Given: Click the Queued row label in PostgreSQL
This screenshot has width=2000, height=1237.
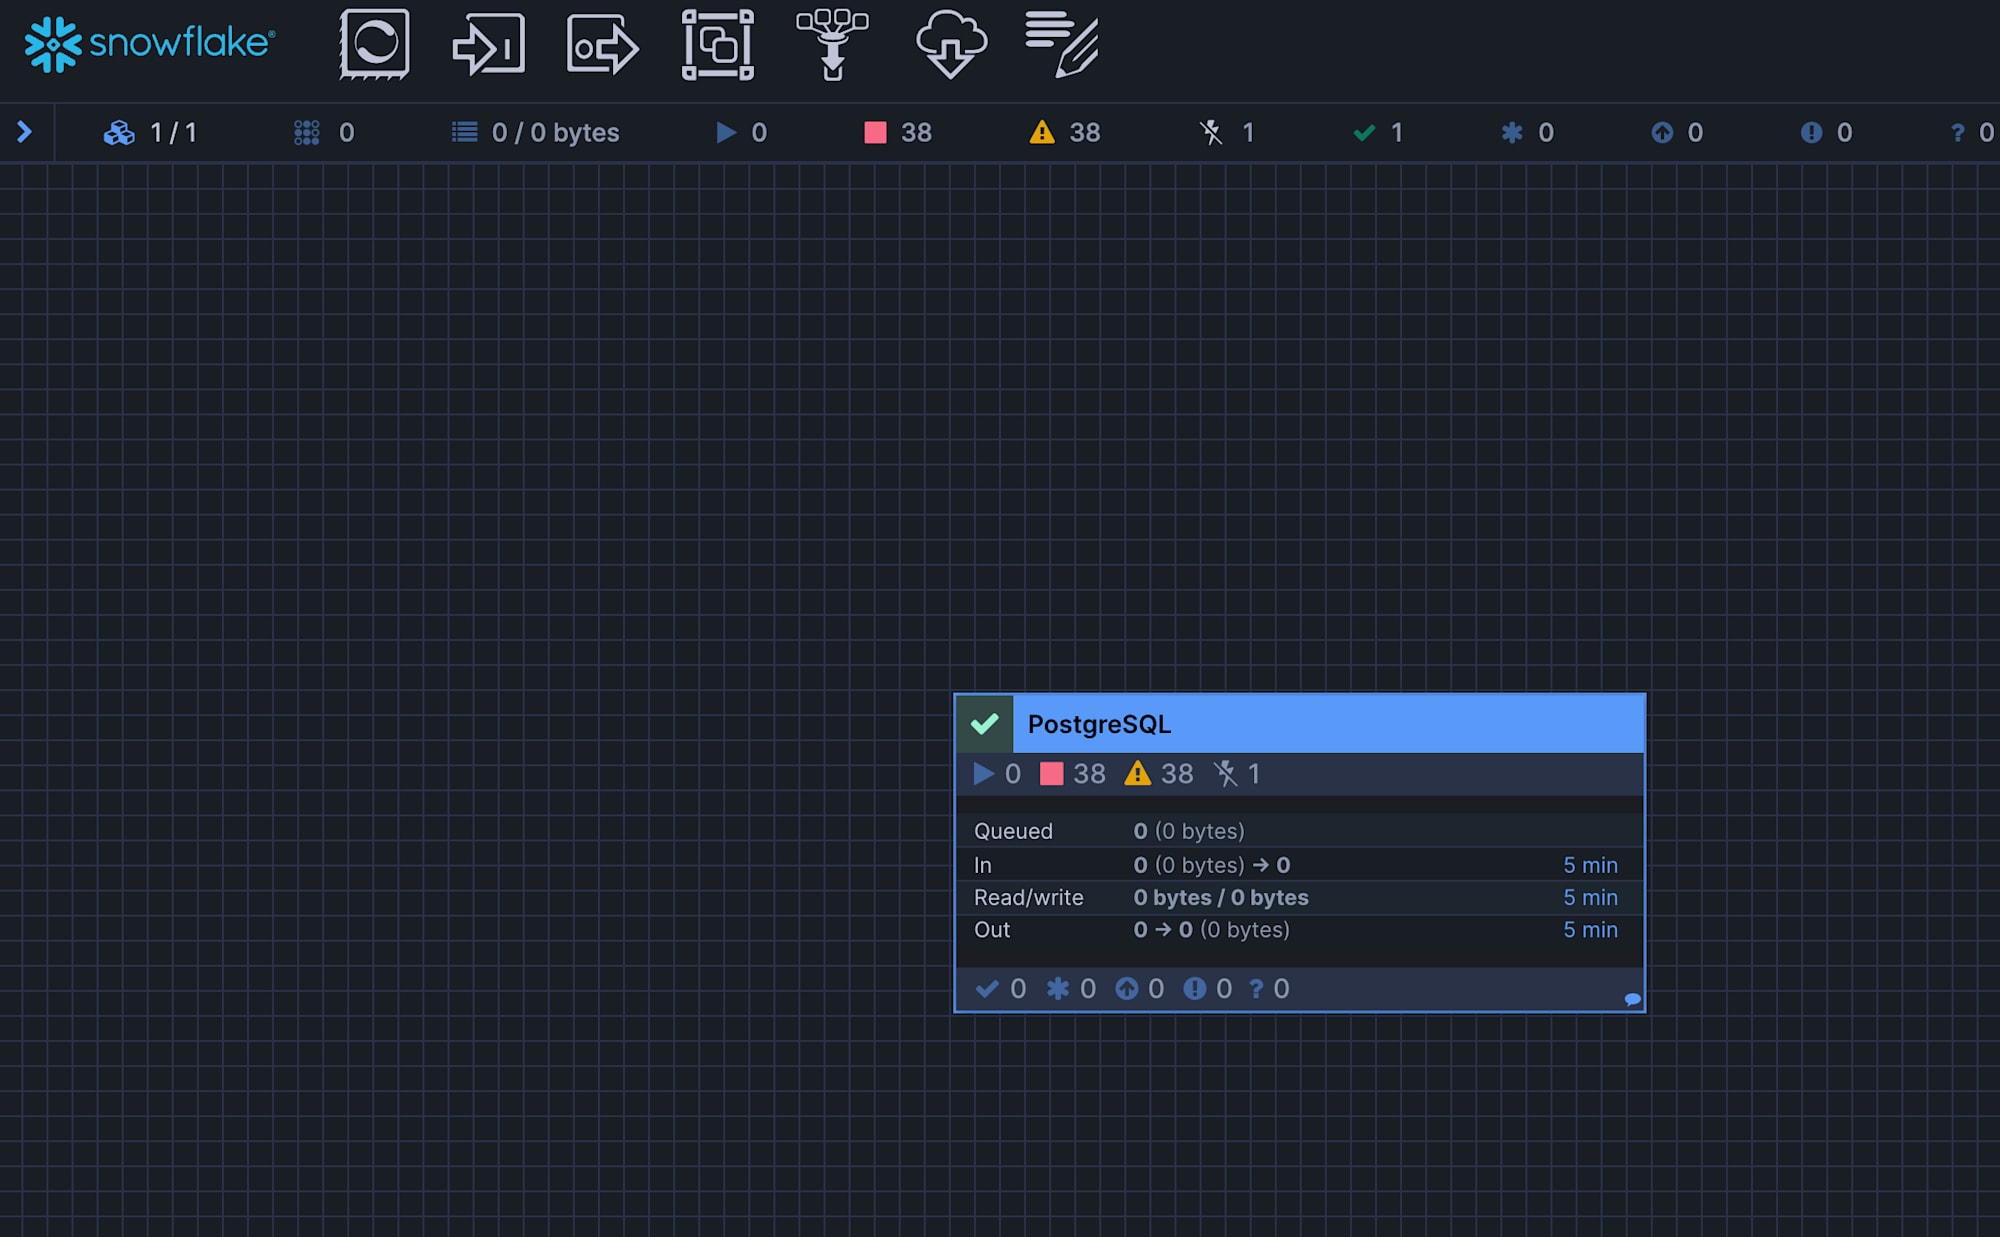Looking at the screenshot, I should [1013, 831].
